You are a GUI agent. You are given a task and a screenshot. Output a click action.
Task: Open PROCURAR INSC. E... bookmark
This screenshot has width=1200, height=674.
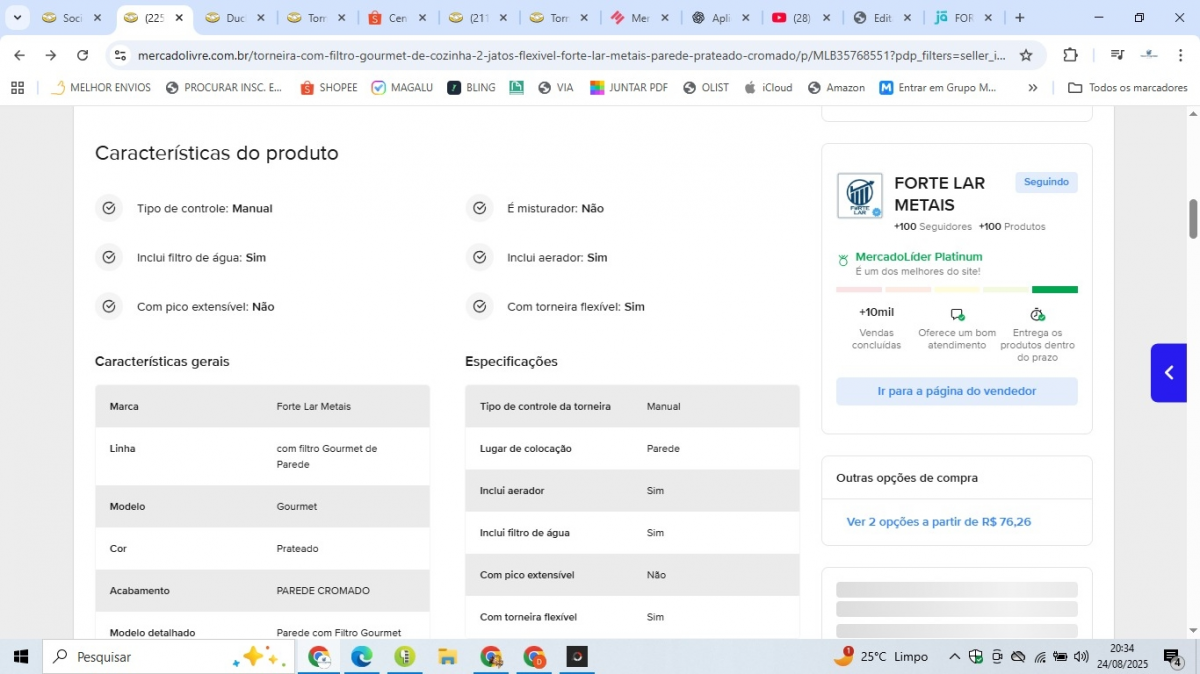(224, 88)
